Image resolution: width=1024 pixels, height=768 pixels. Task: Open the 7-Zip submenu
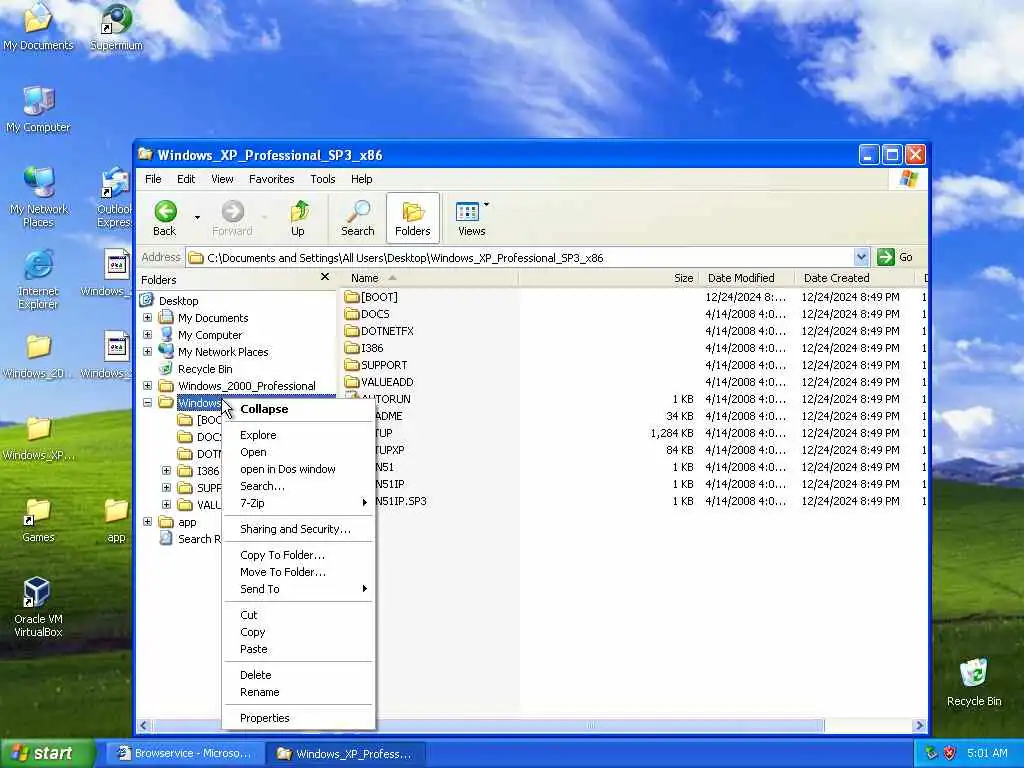(x=298, y=503)
